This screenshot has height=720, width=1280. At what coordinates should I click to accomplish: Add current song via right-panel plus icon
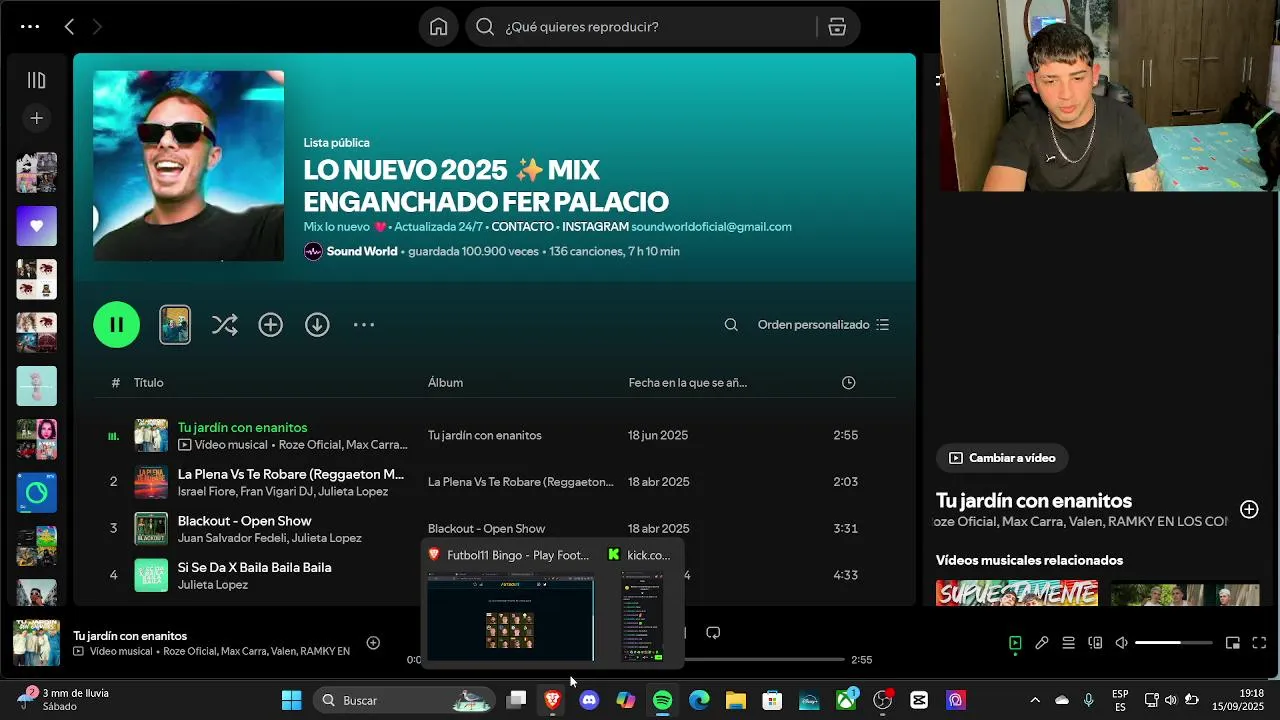pyautogui.click(x=1249, y=509)
